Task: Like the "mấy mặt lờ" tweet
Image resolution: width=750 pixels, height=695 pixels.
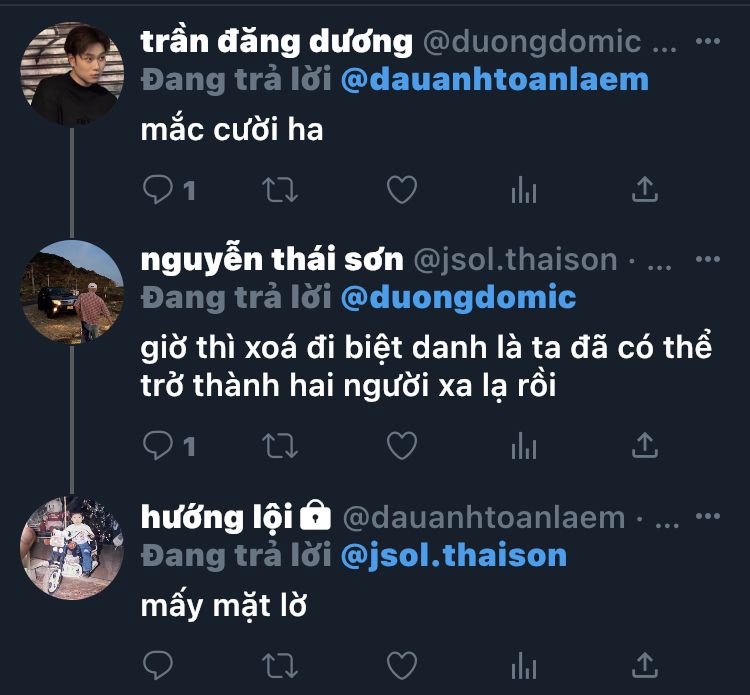Action: (x=402, y=665)
